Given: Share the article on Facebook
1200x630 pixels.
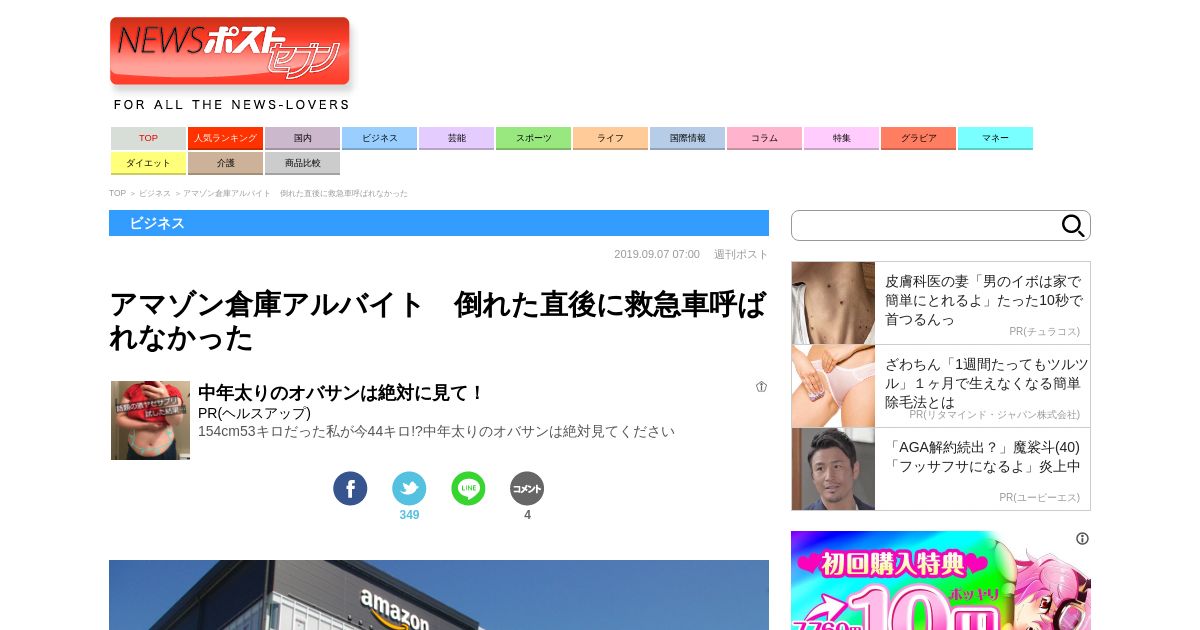Looking at the screenshot, I should pyautogui.click(x=350, y=488).
